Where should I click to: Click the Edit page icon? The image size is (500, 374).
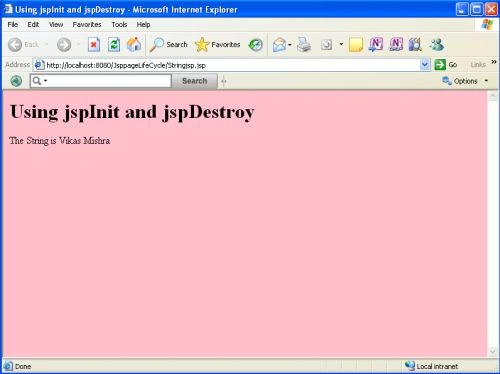point(327,45)
